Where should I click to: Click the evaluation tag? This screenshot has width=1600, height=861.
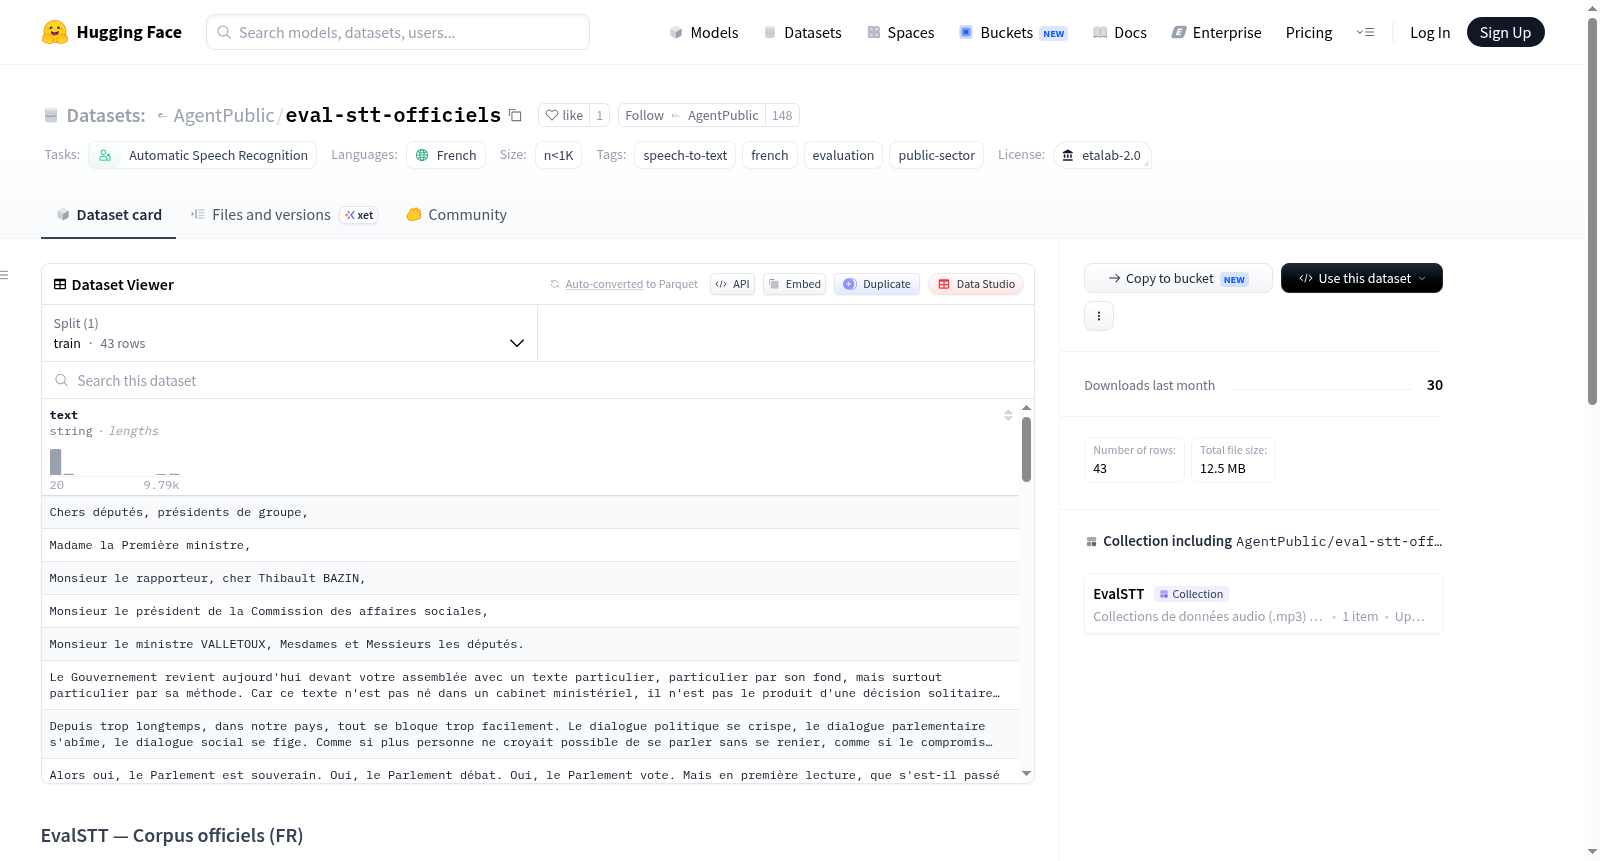pos(843,155)
